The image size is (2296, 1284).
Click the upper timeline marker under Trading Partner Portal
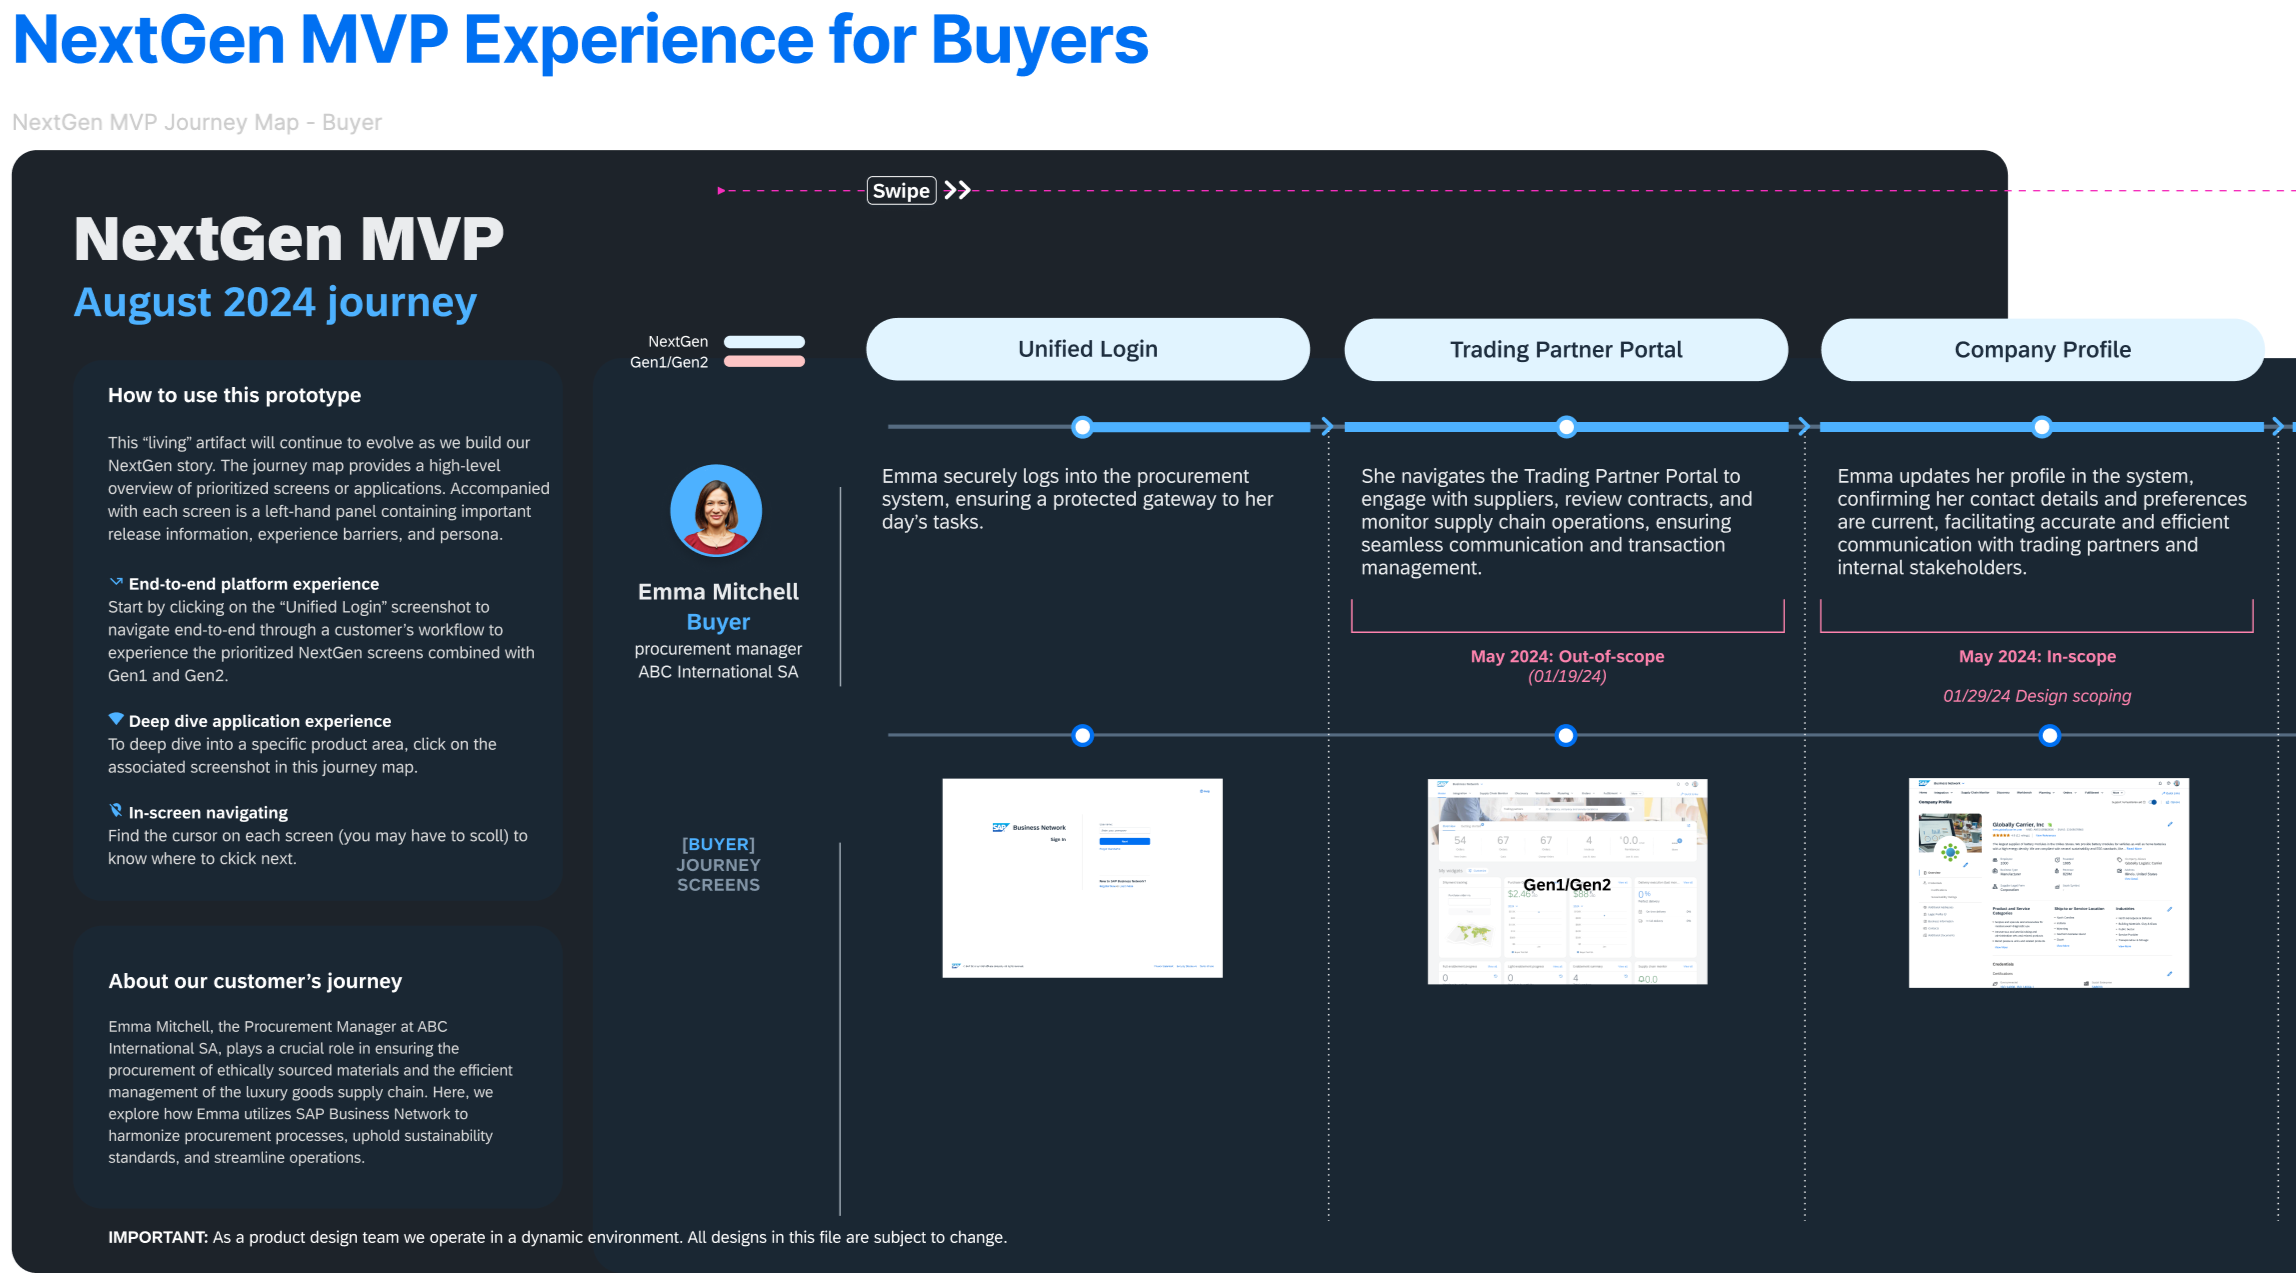pyautogui.click(x=1566, y=427)
